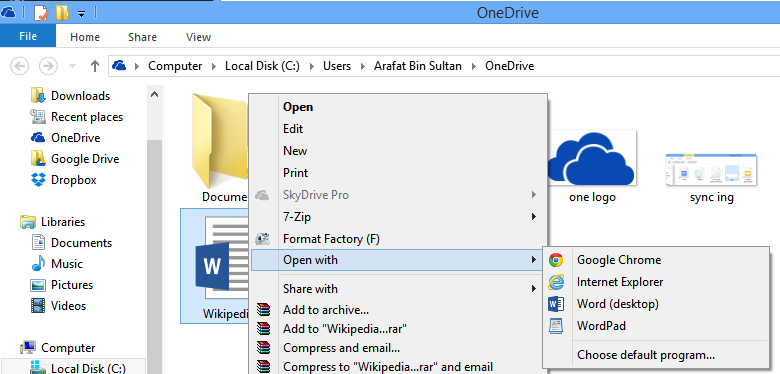Open Documents library in sidebar
Viewport: 780px width, 374px height.
(71, 243)
